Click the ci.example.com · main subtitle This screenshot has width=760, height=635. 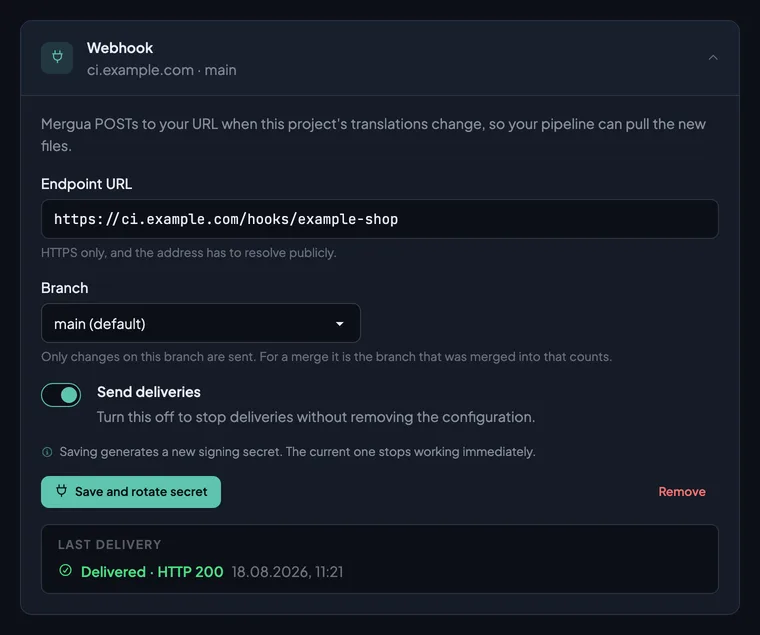[161, 70]
